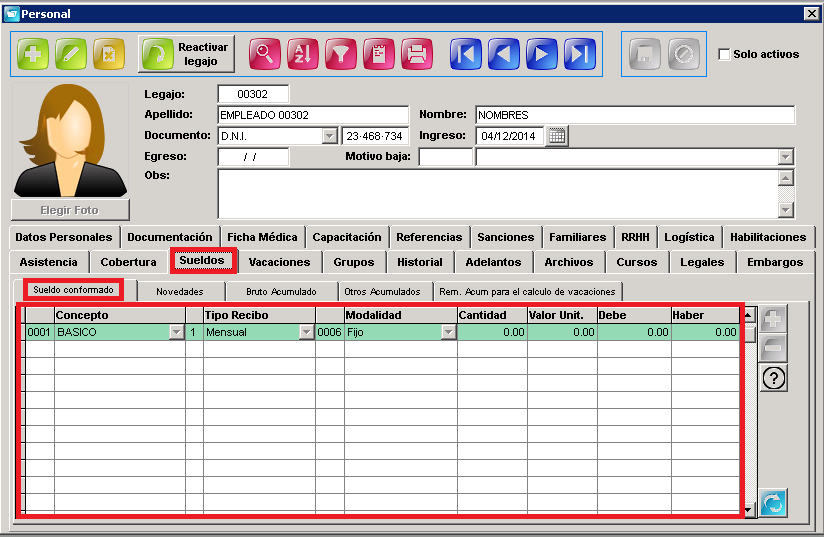Click the magnifying glass search icon
The width and height of the screenshot is (824, 537).
[264, 54]
